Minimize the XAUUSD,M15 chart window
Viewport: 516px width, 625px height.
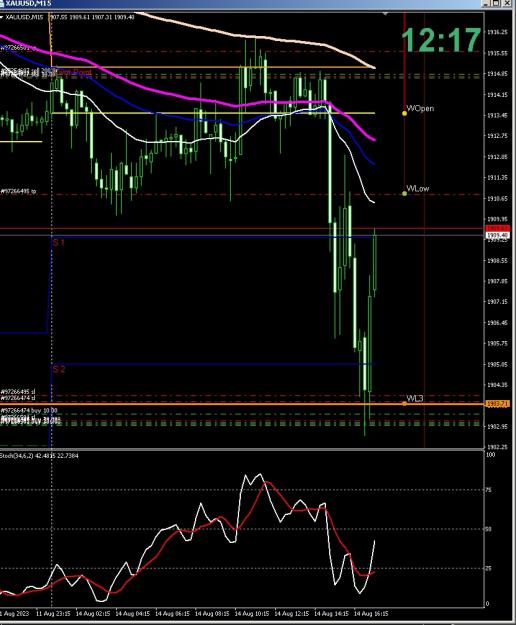point(487,3)
